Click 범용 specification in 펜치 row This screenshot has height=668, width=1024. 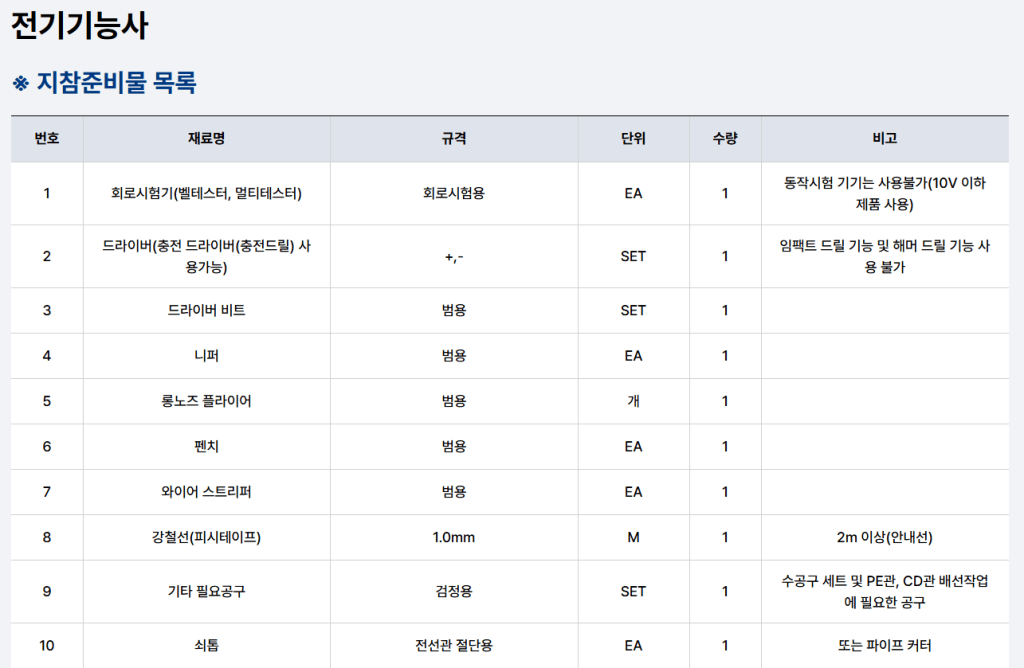point(454,447)
